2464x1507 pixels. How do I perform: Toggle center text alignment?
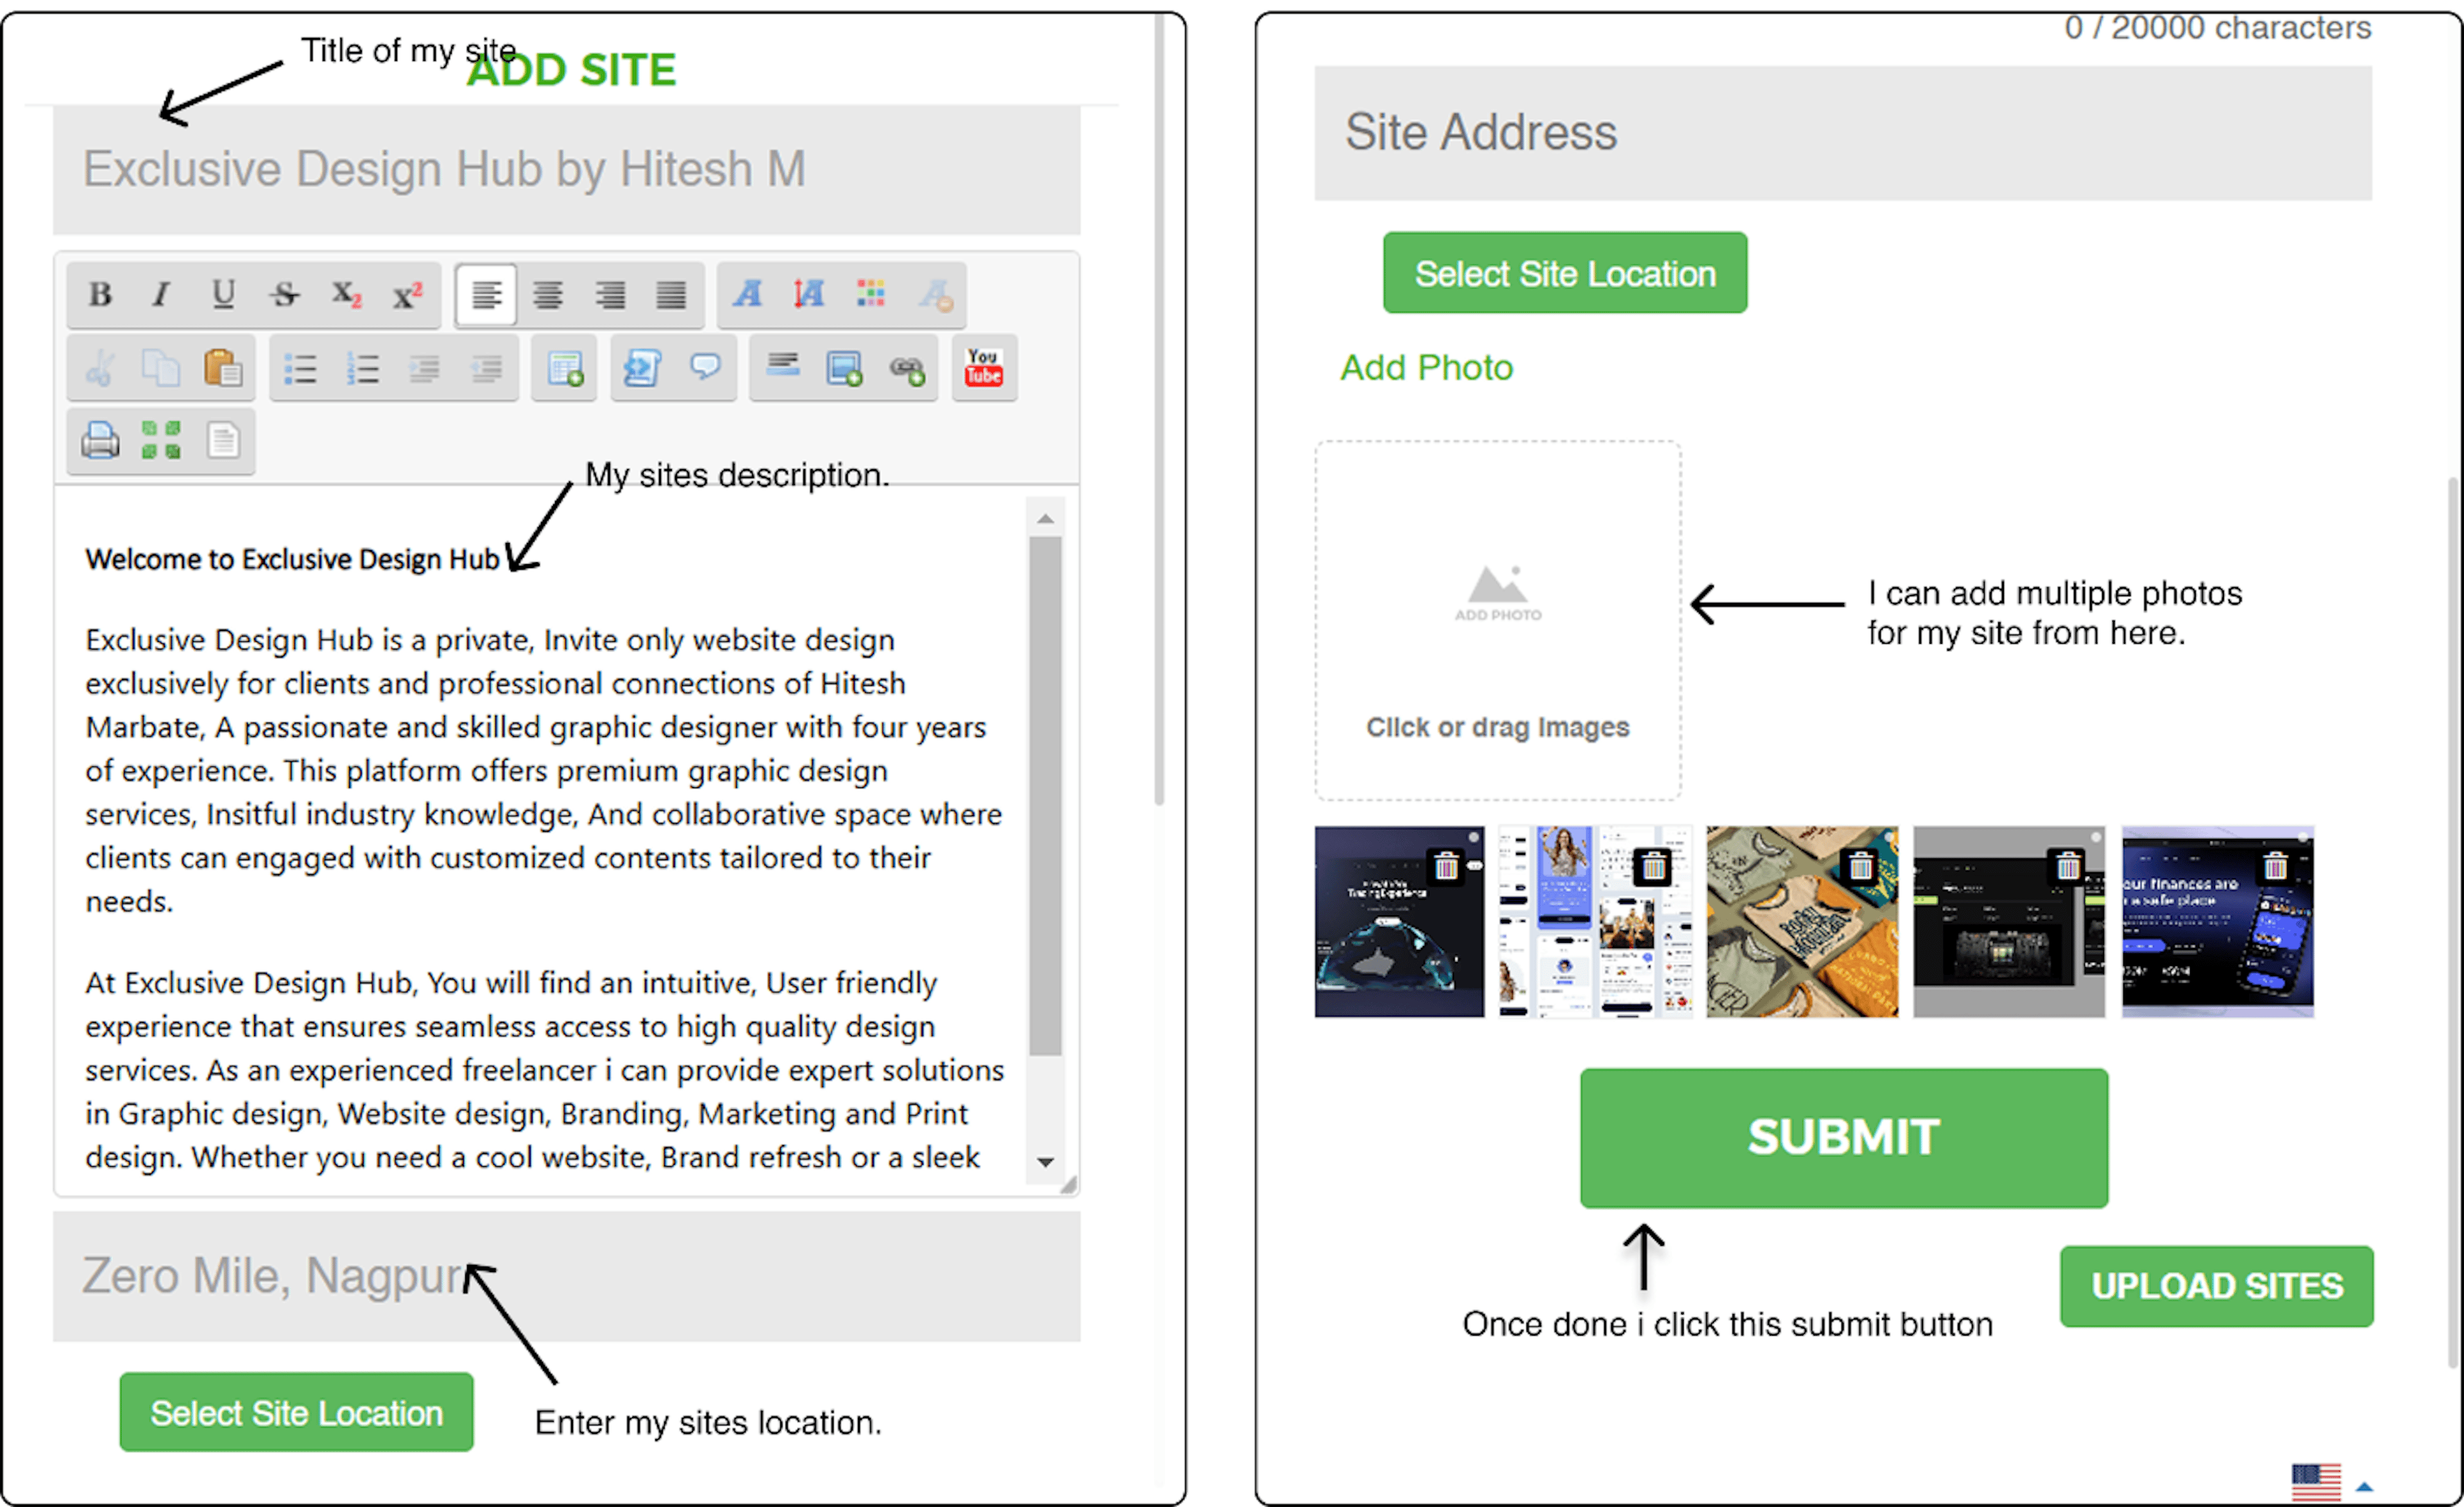pyautogui.click(x=547, y=295)
